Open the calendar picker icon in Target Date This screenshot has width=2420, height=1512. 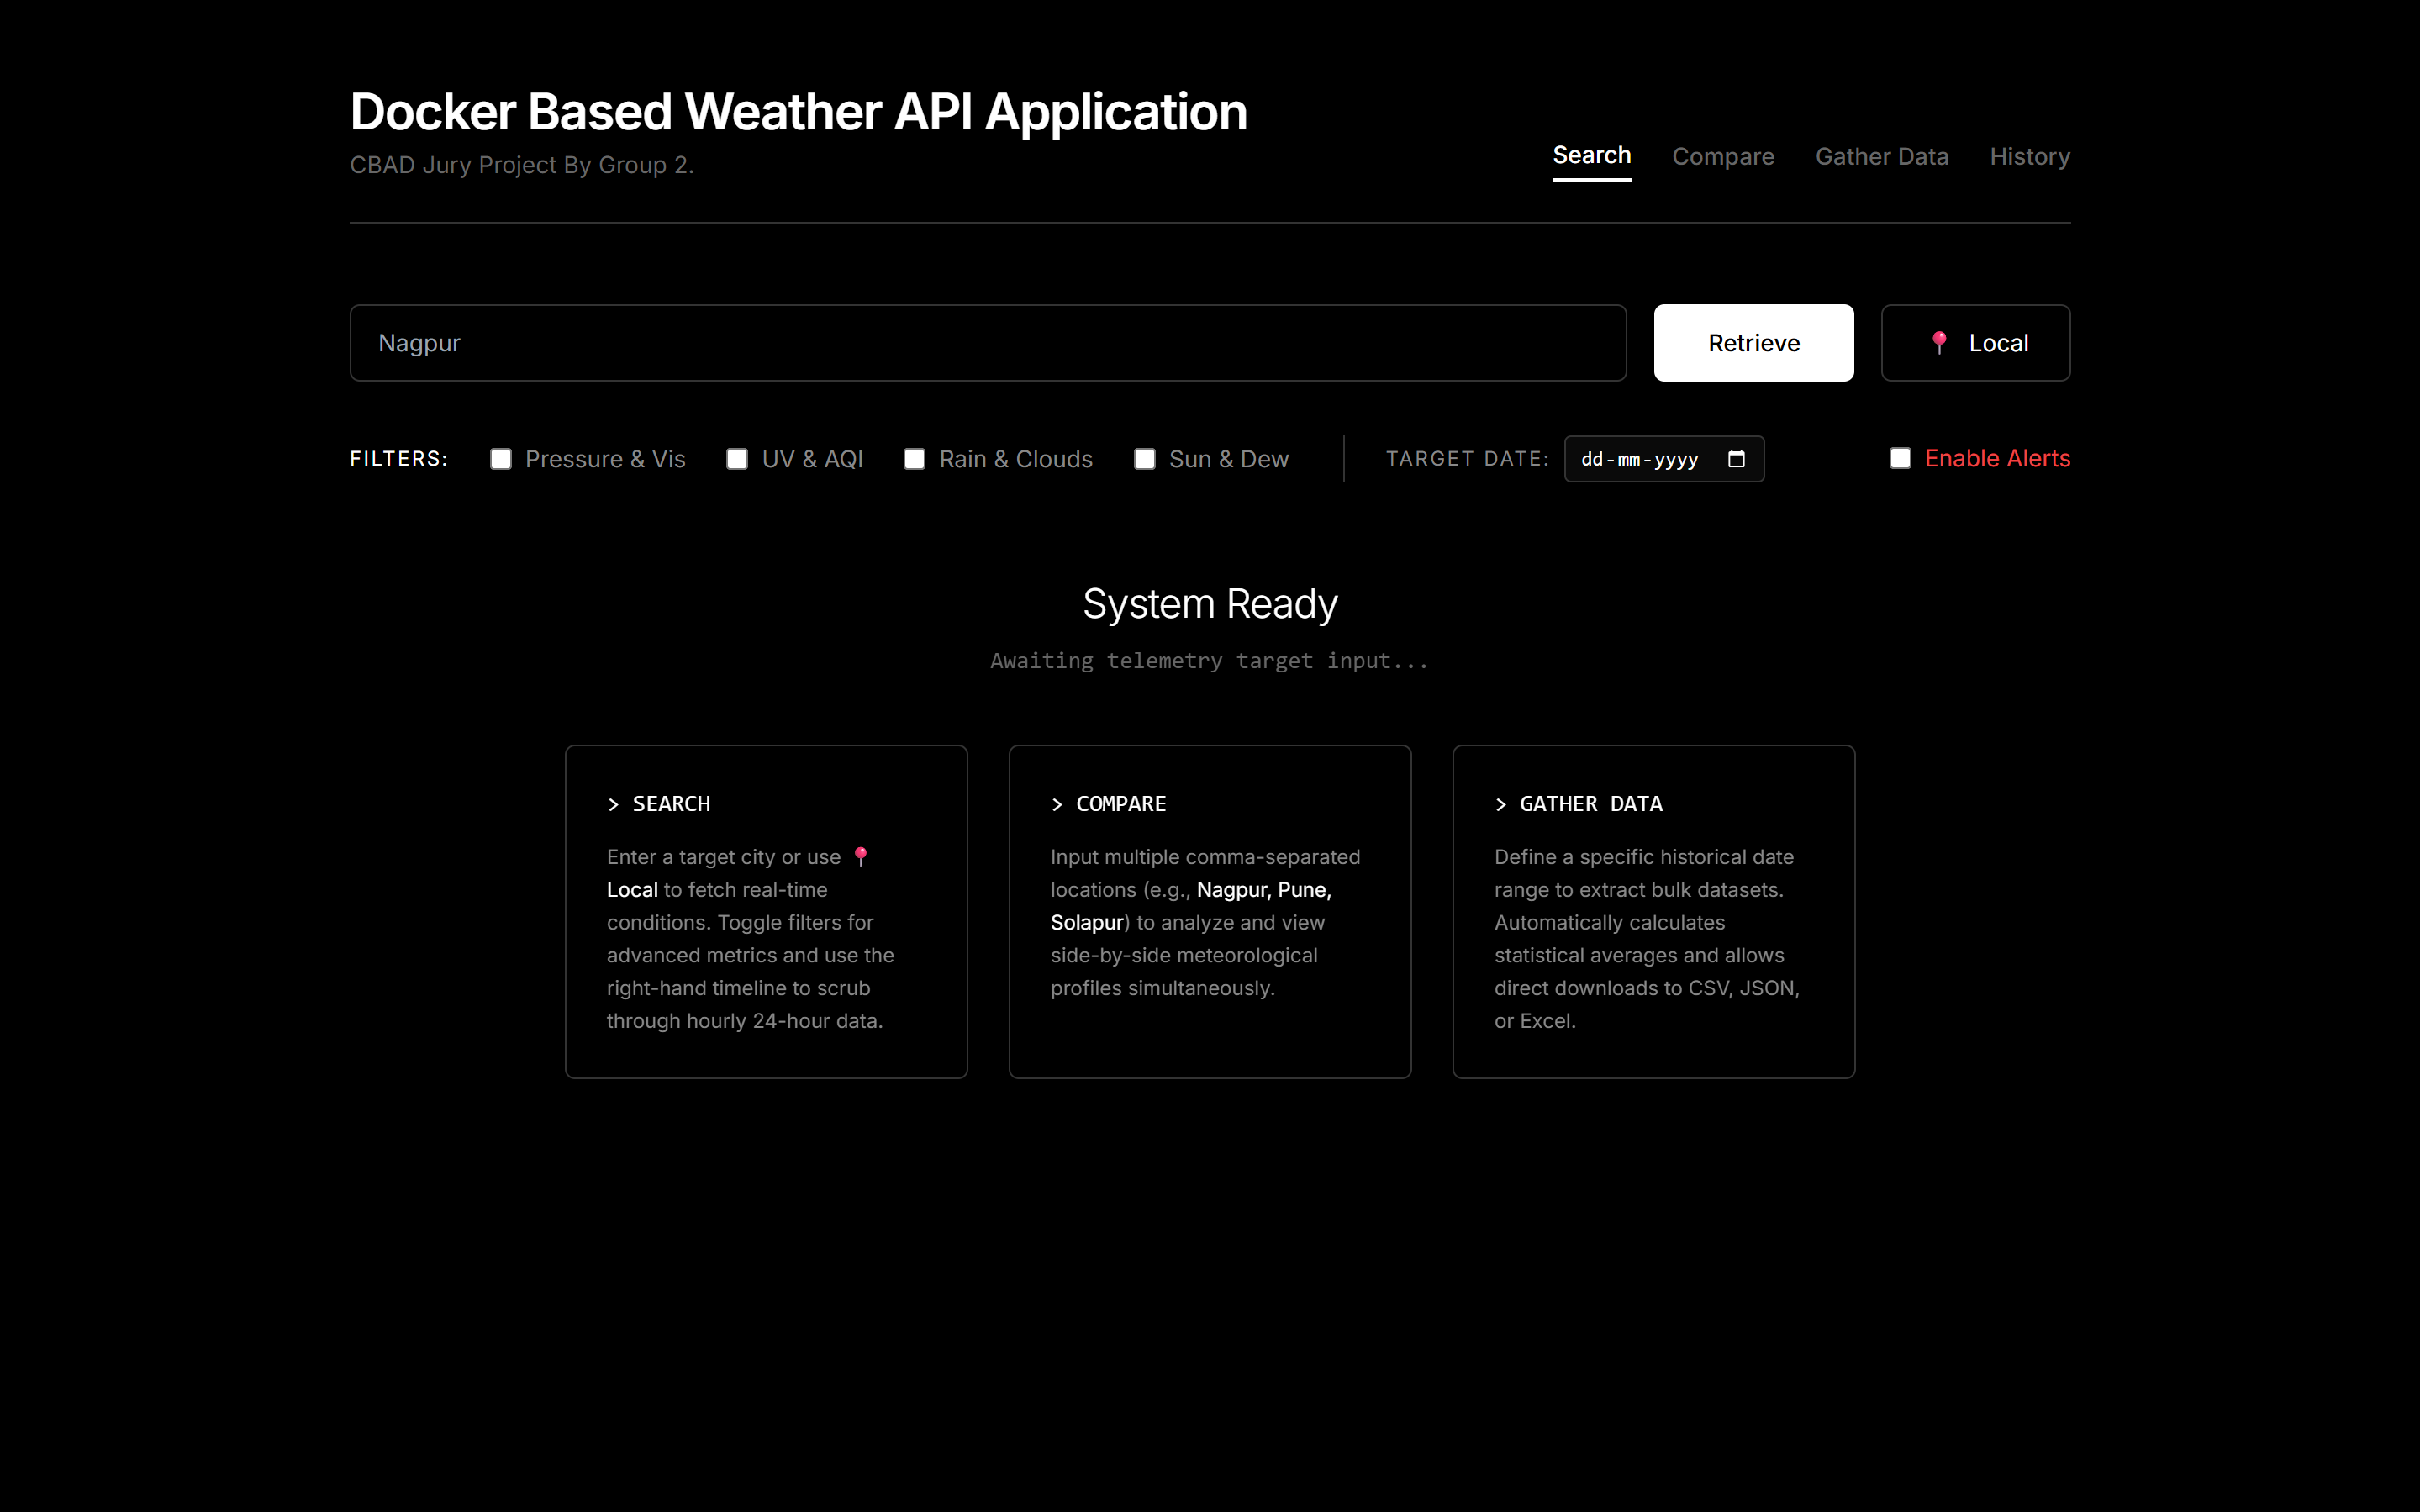point(1736,459)
